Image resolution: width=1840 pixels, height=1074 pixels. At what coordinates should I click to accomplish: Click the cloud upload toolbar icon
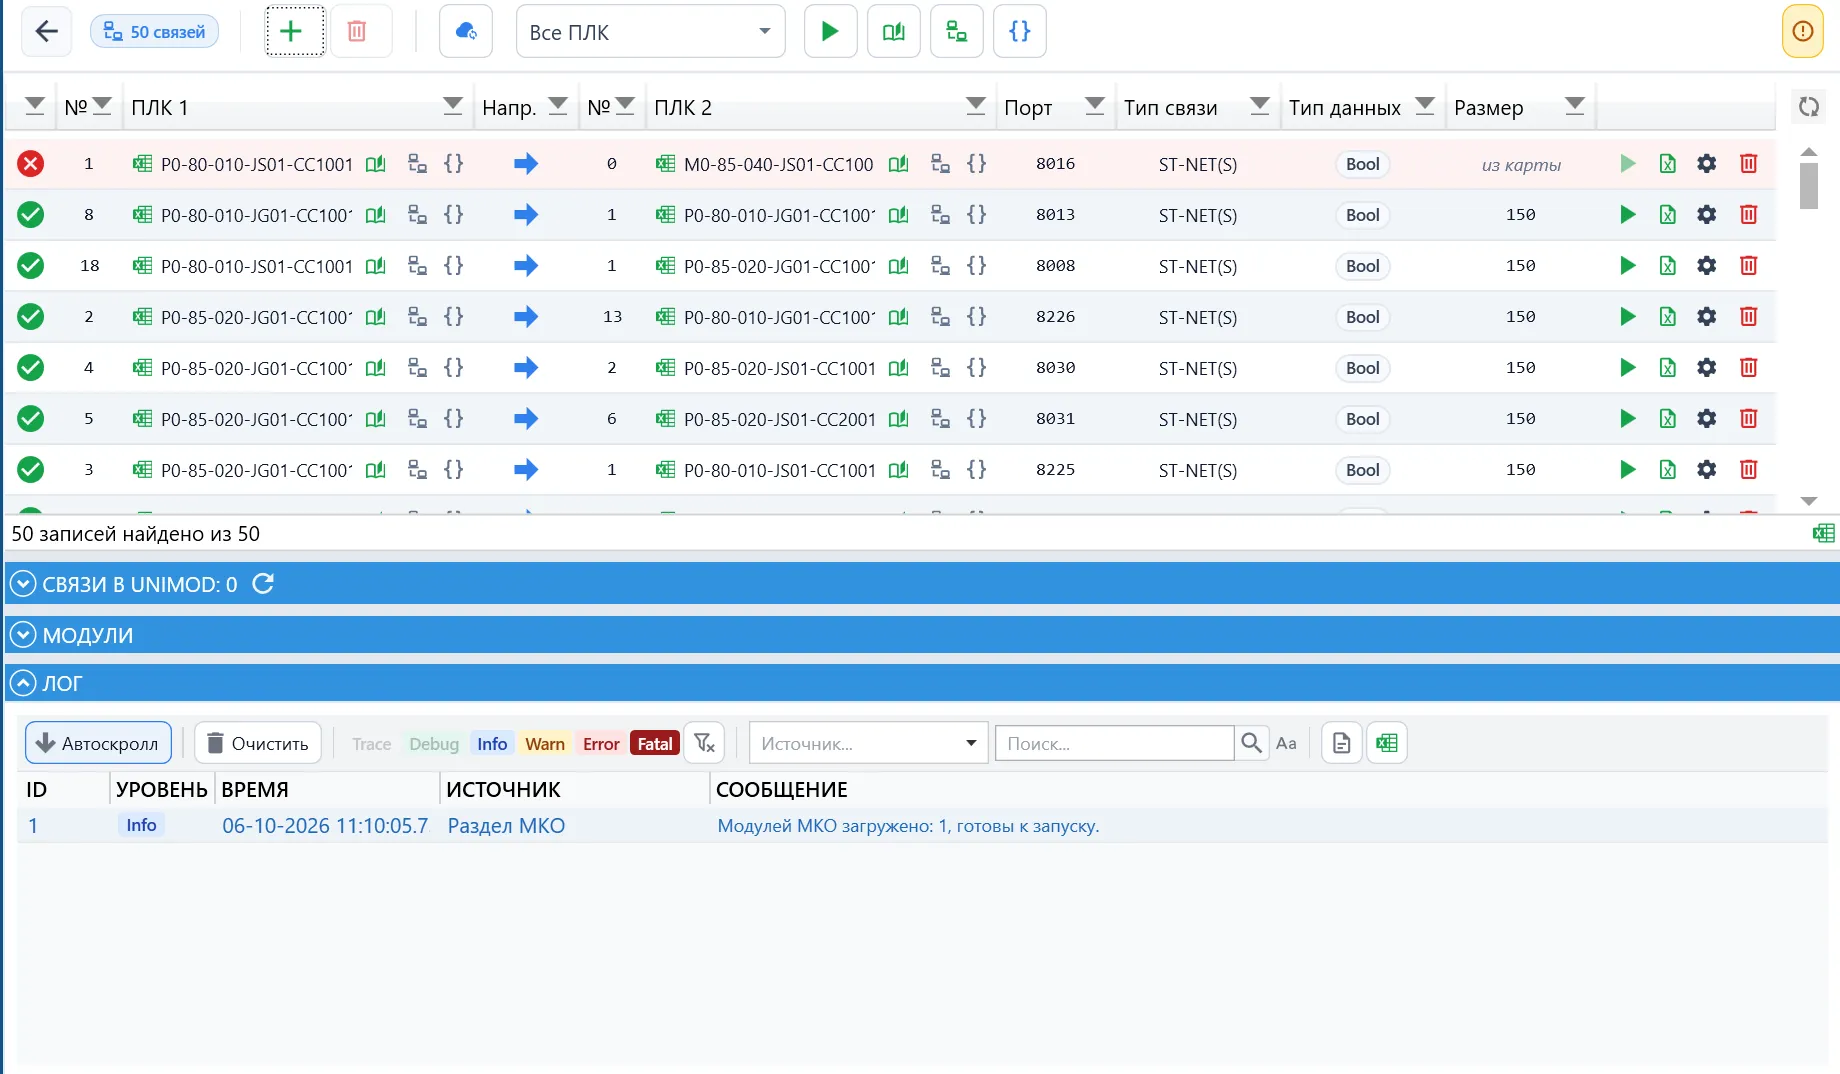click(466, 31)
